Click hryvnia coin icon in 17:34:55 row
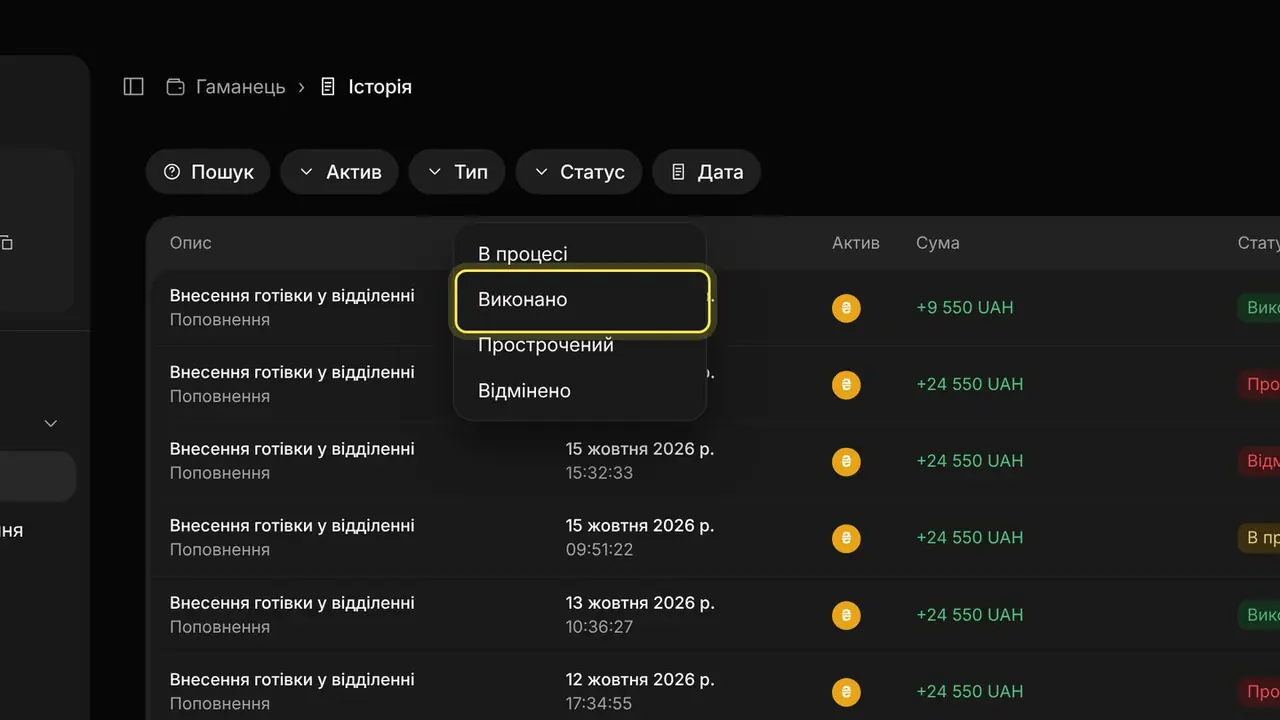This screenshot has width=1280, height=720. (x=846, y=691)
